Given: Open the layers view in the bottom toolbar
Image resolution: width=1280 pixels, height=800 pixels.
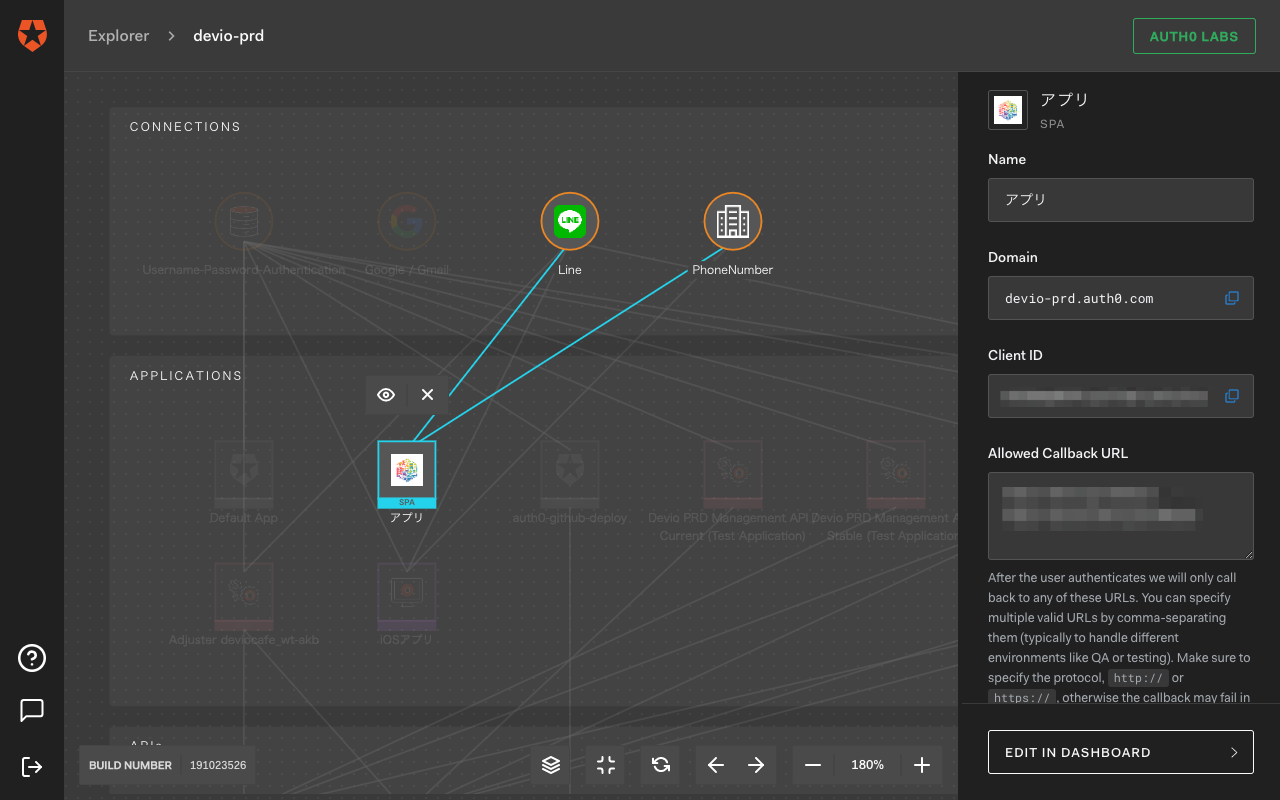Looking at the screenshot, I should (x=550, y=764).
